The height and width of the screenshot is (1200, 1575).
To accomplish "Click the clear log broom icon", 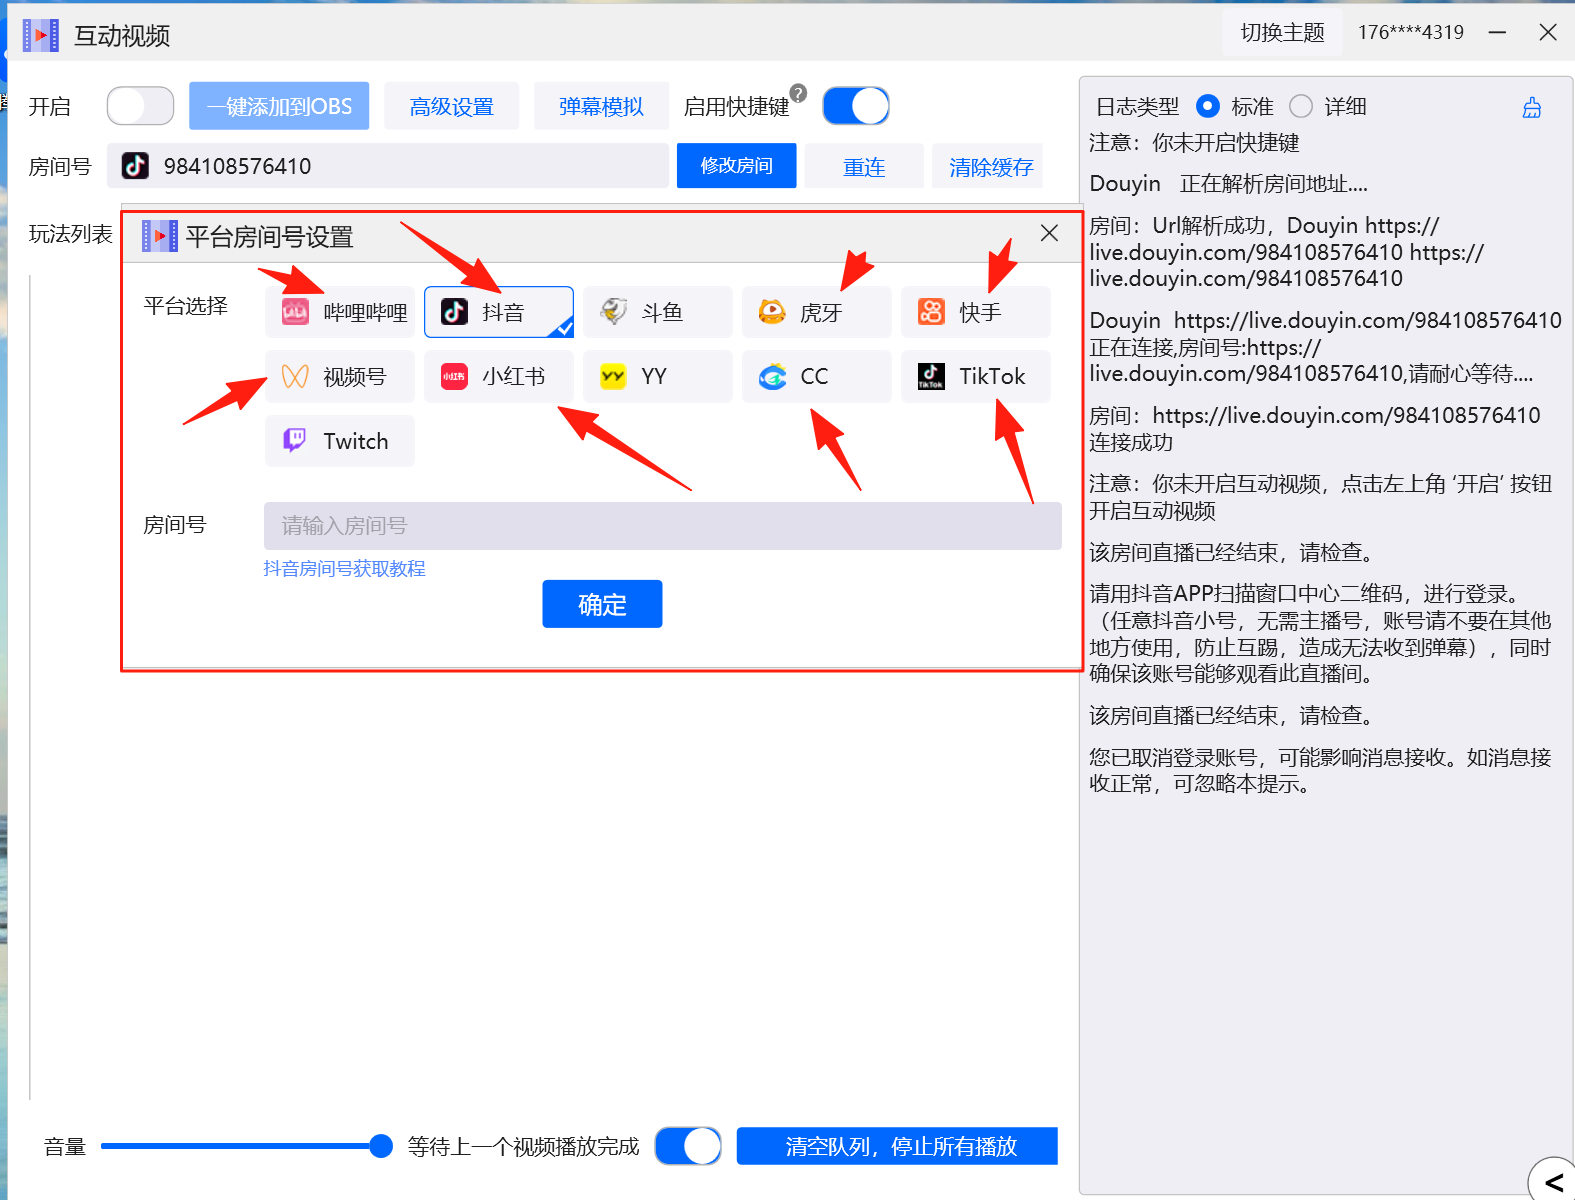I will click(1532, 107).
